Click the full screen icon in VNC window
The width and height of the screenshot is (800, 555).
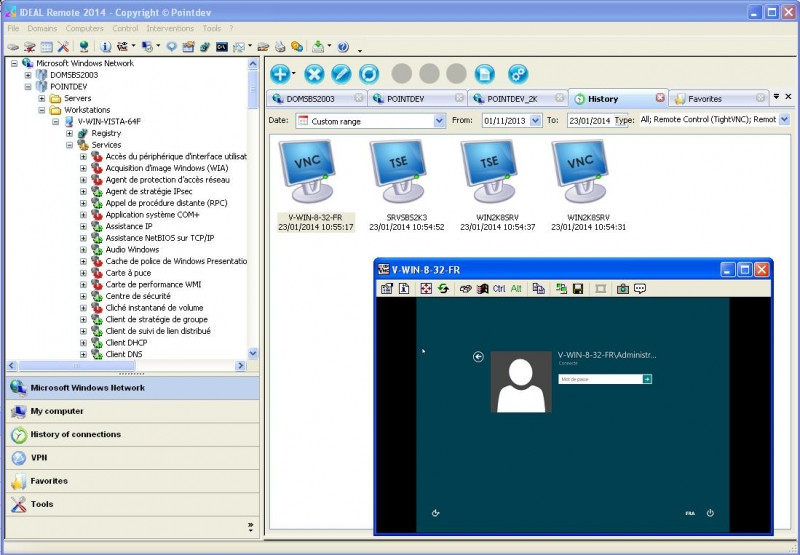pos(426,289)
